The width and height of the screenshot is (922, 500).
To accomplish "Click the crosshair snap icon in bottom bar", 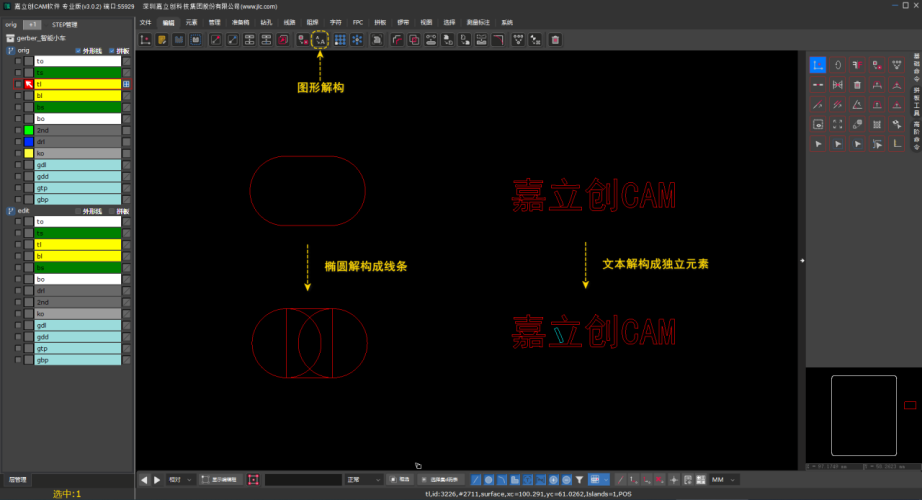I will click(x=674, y=480).
